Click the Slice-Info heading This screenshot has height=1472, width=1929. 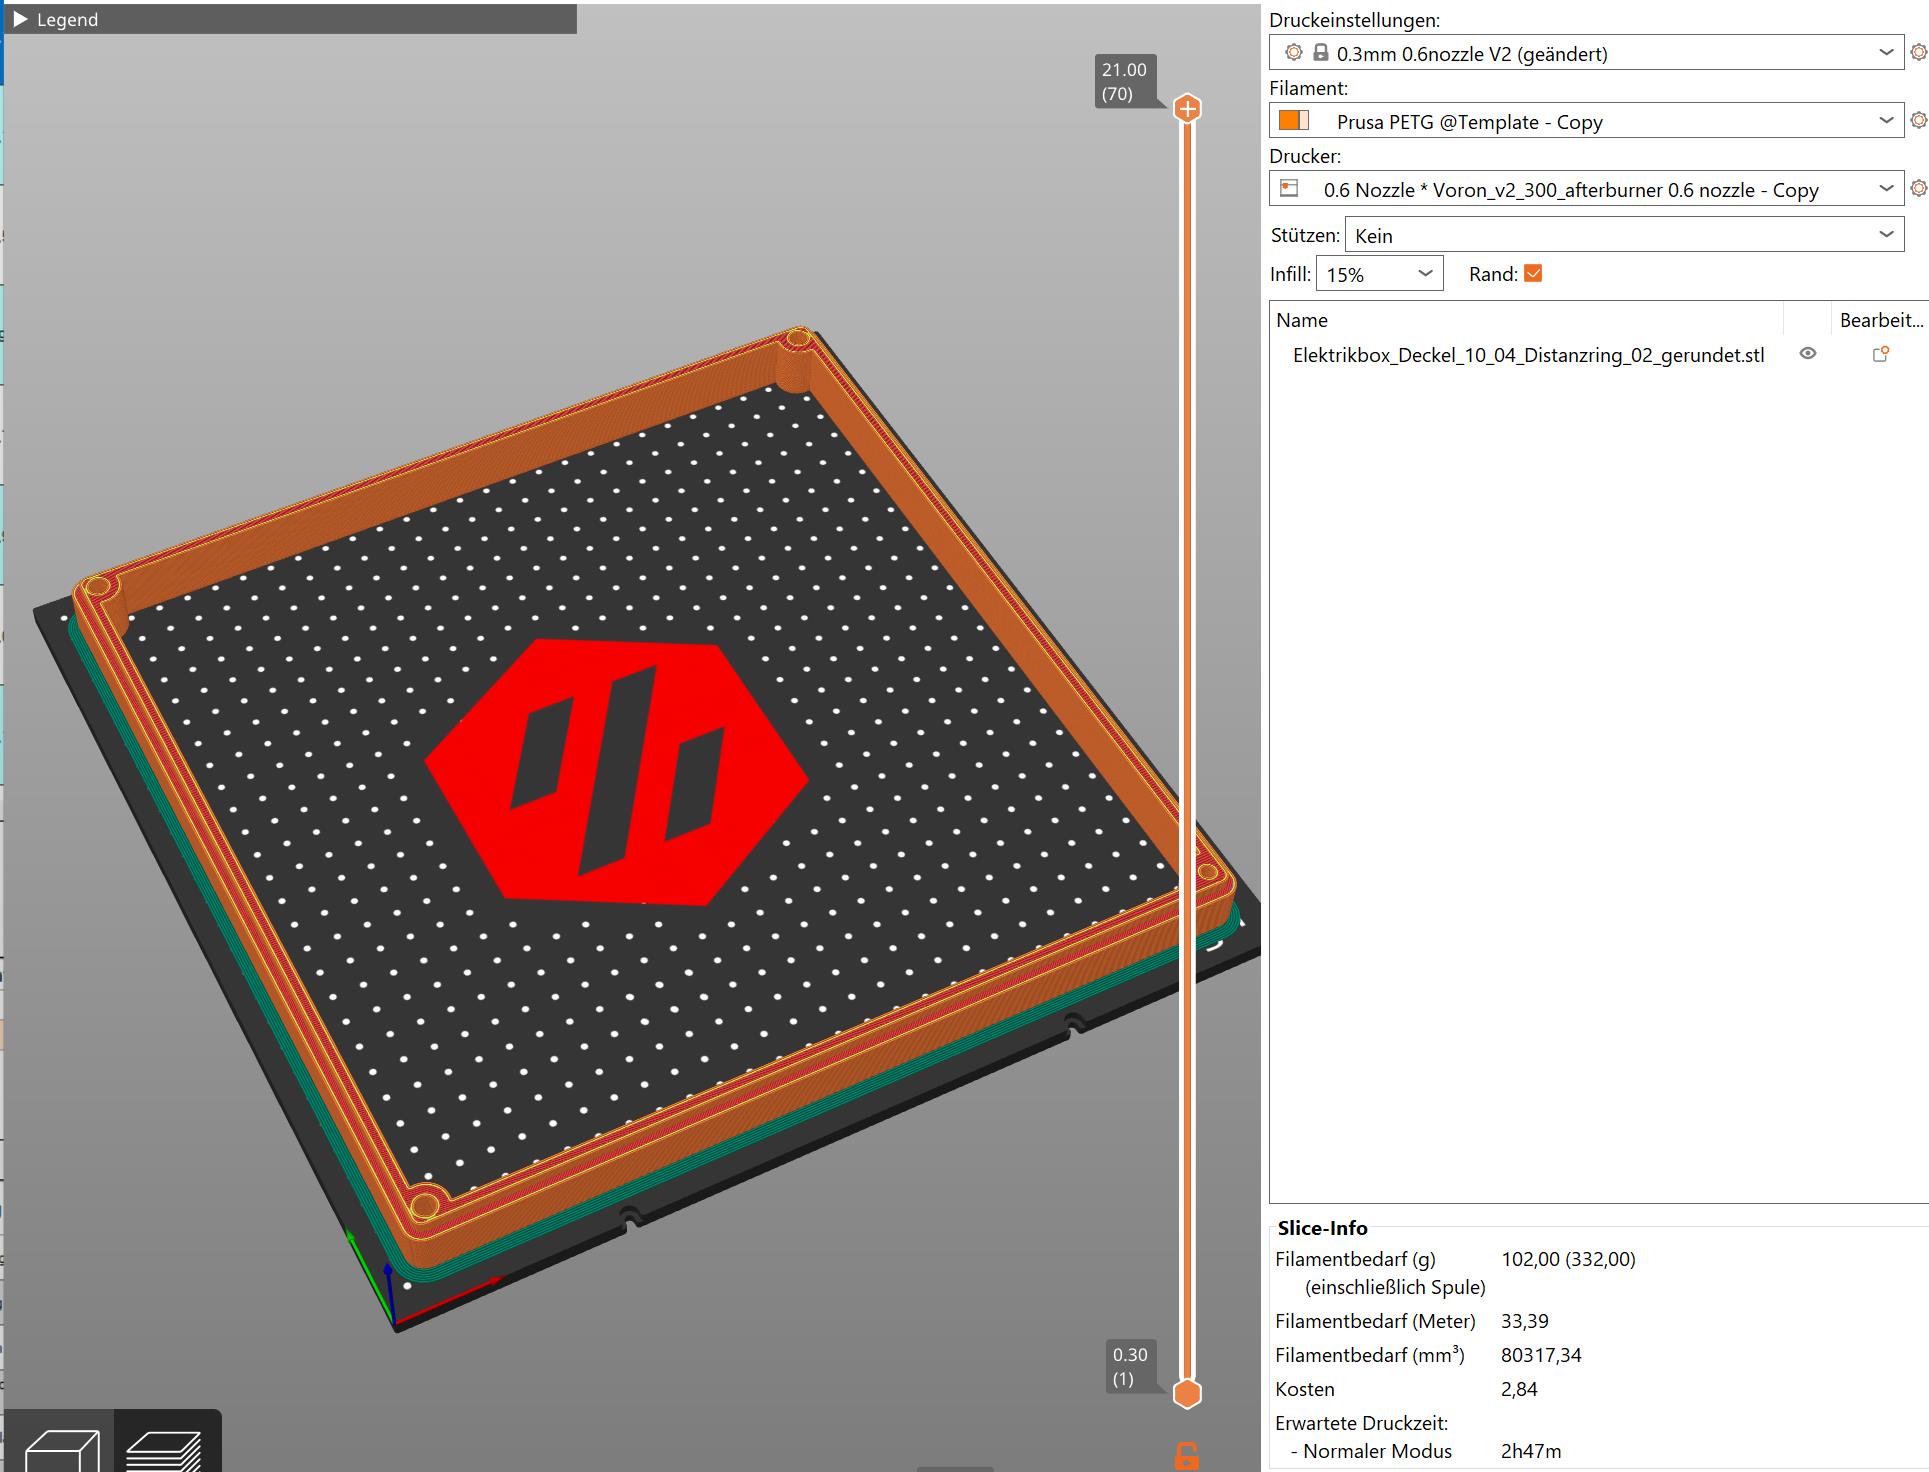click(1322, 1228)
